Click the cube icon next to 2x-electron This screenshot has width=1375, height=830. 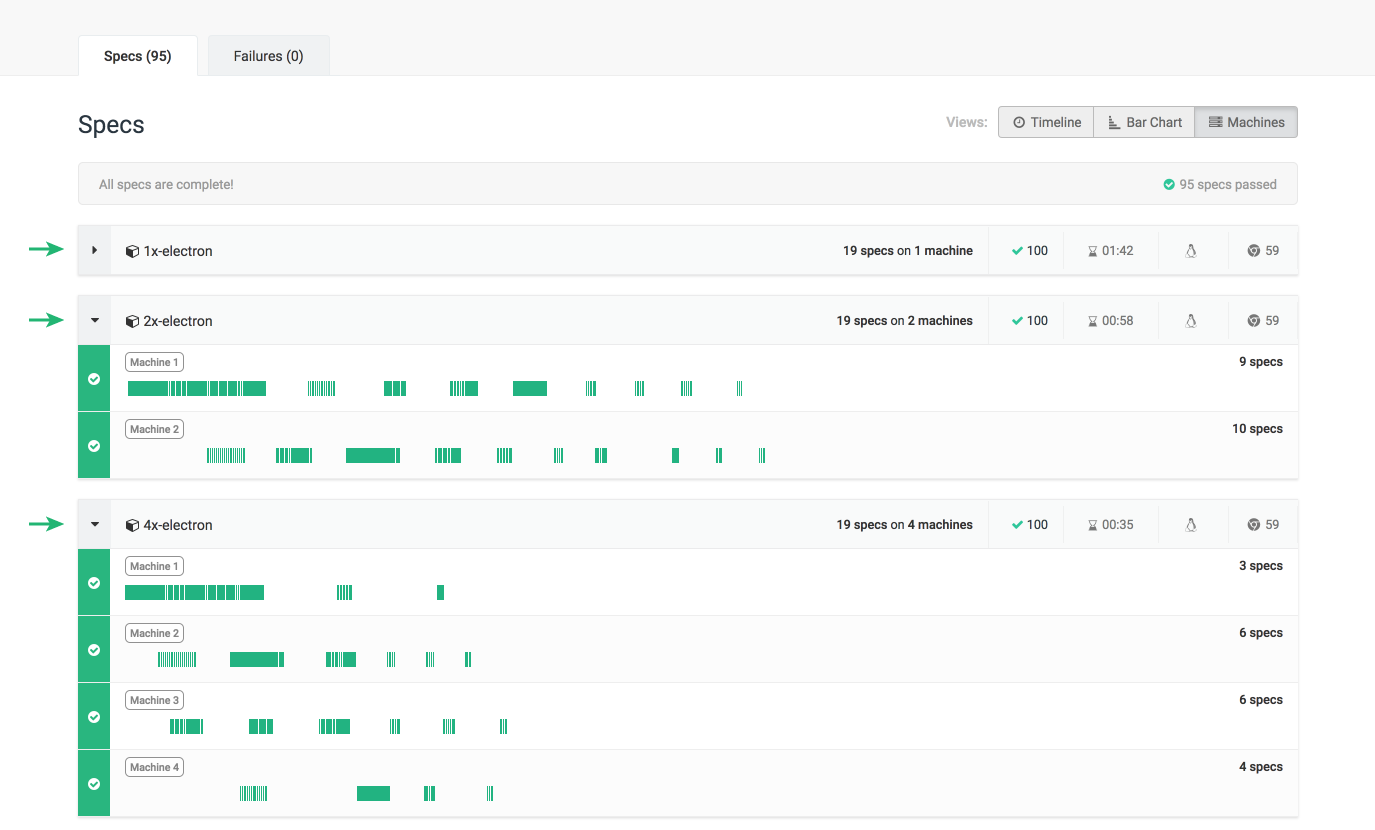click(132, 320)
